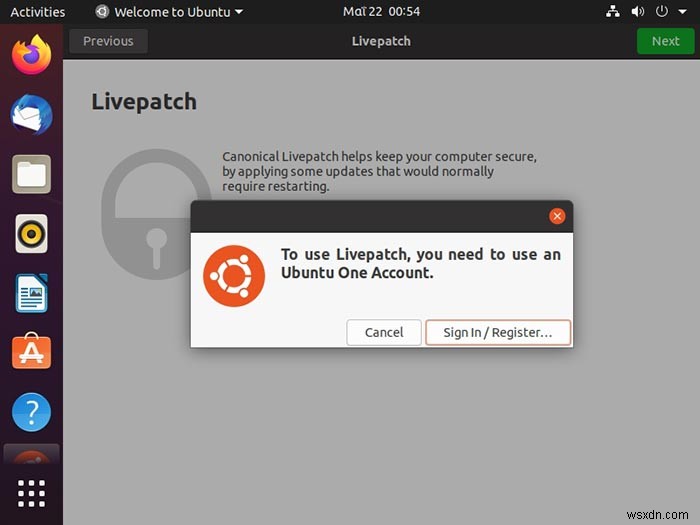Click the Previous button
Screen dimensions: 700x525
tap(108, 41)
